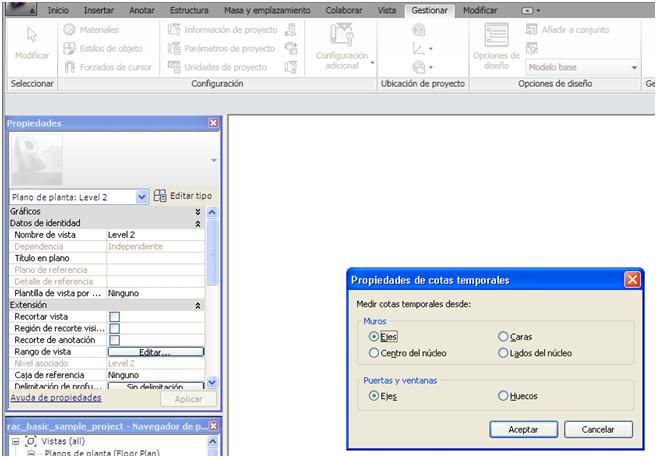Open the Plano de planta dropdown
657x458 pixels.
tap(141, 197)
